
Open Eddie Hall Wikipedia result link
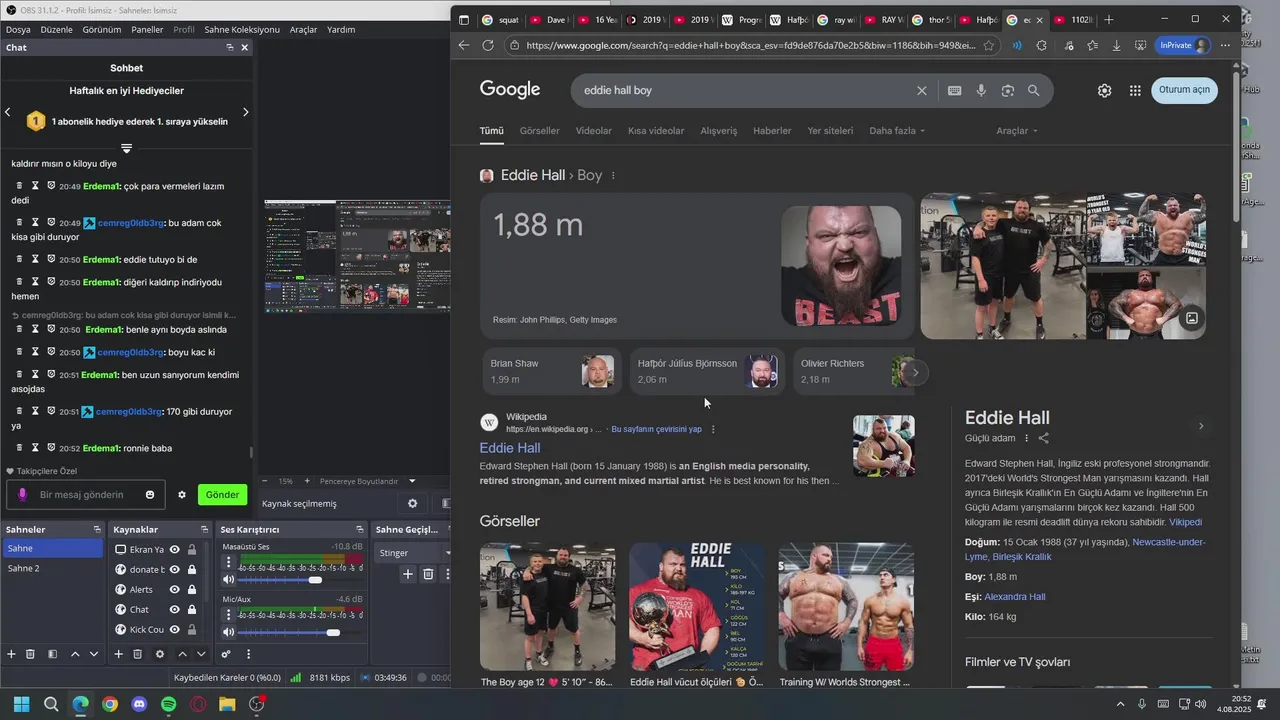pyautogui.click(x=510, y=448)
